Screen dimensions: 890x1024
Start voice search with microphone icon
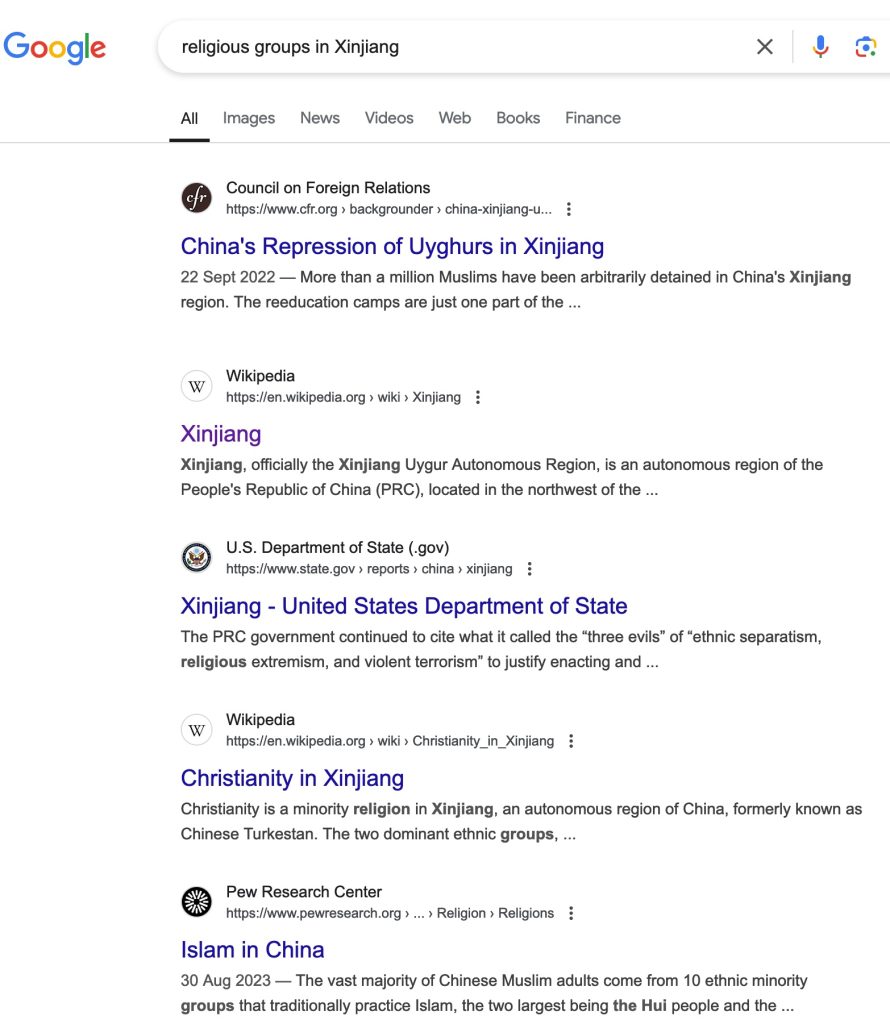(820, 46)
